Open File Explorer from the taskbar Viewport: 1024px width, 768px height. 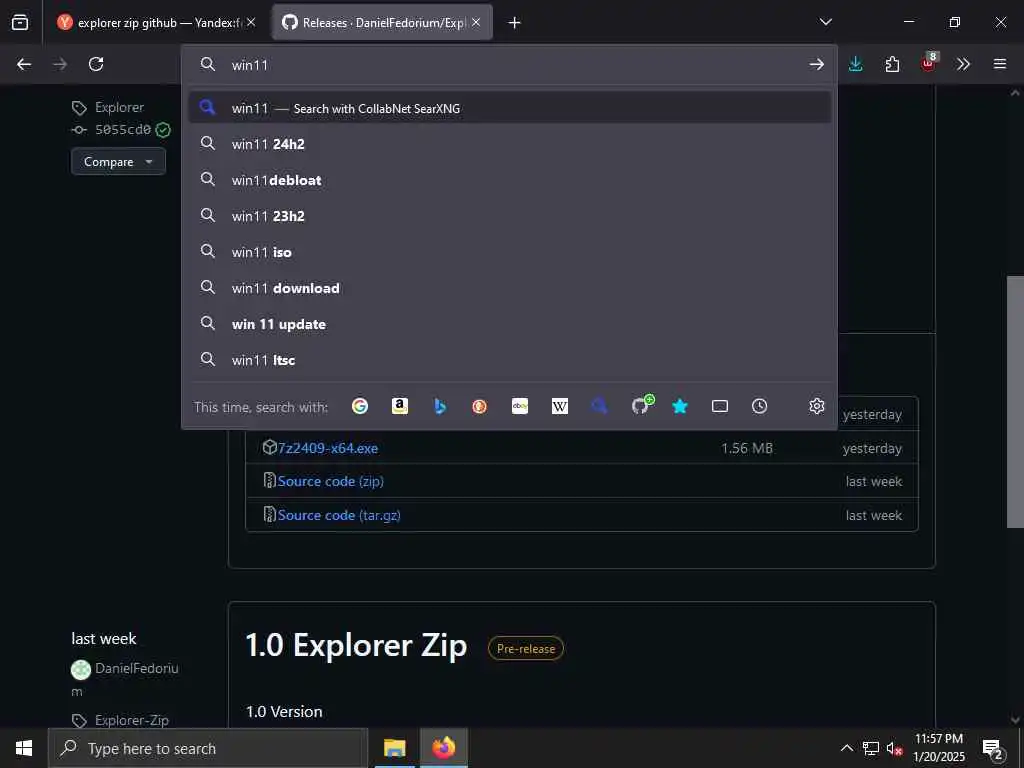(394, 748)
